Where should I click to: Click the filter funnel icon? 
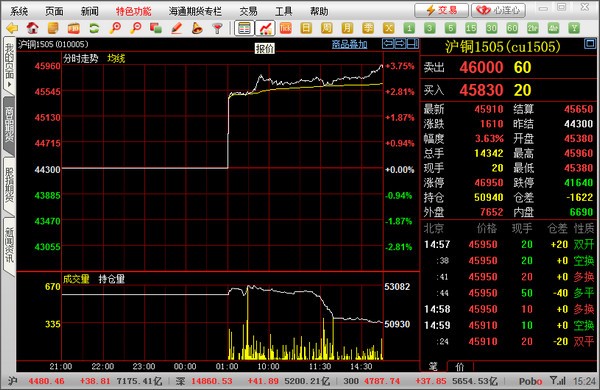217,28
